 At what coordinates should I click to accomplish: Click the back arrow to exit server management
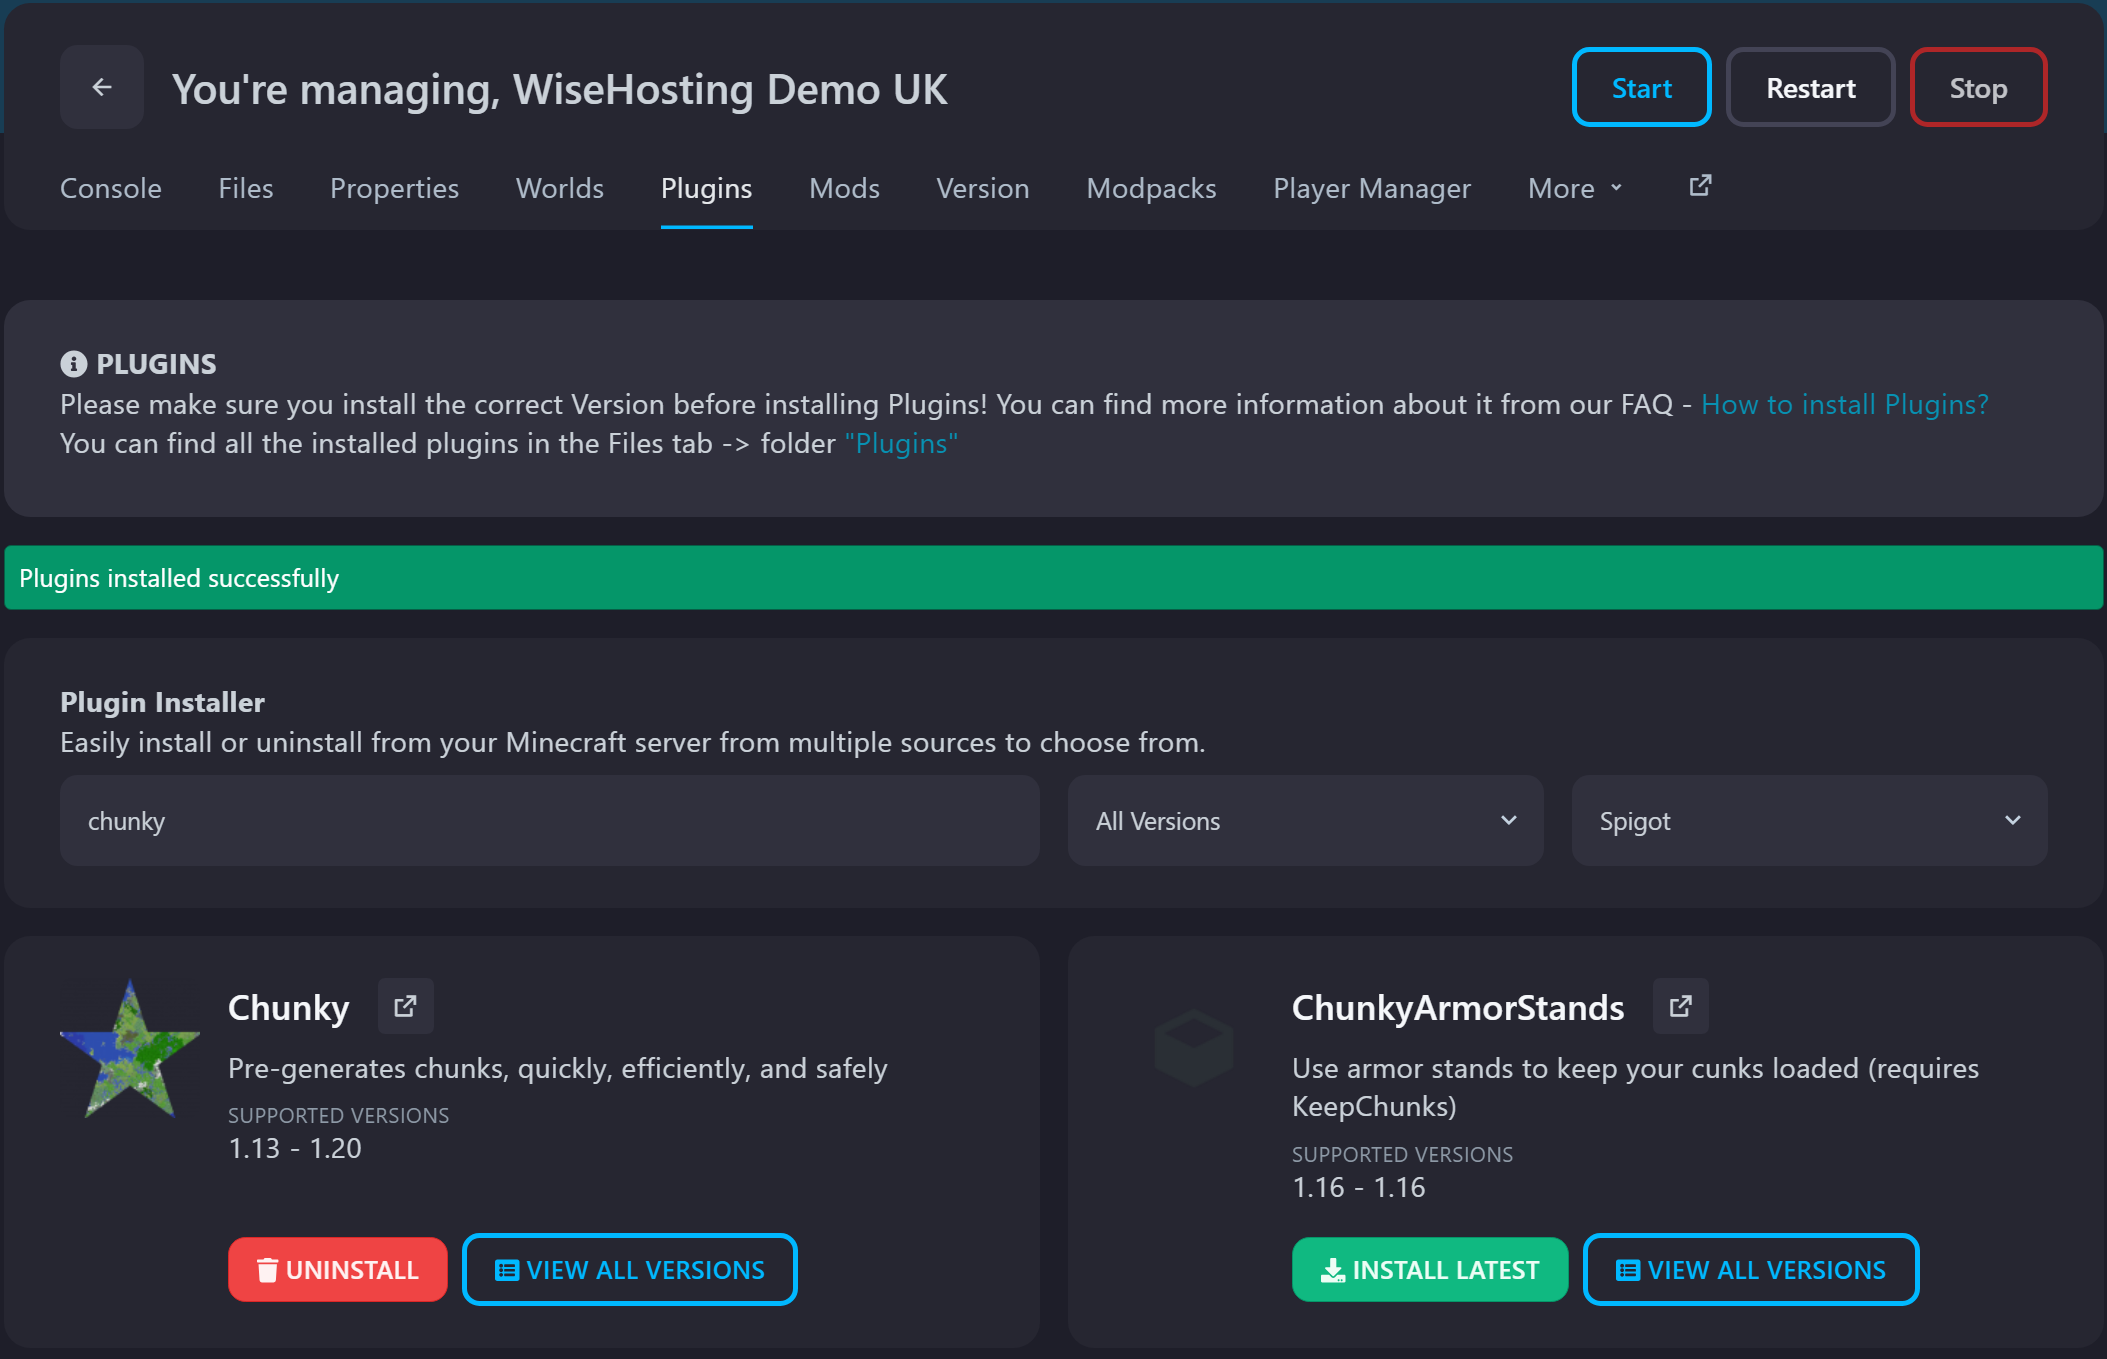[x=101, y=87]
